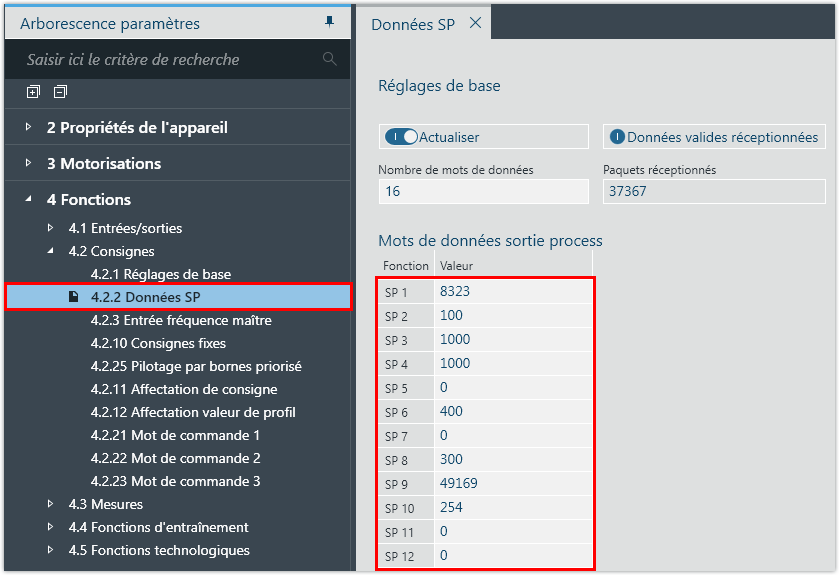
Task: Collapse the 4.2 Consignes subtree
Action: pyautogui.click(x=51, y=251)
